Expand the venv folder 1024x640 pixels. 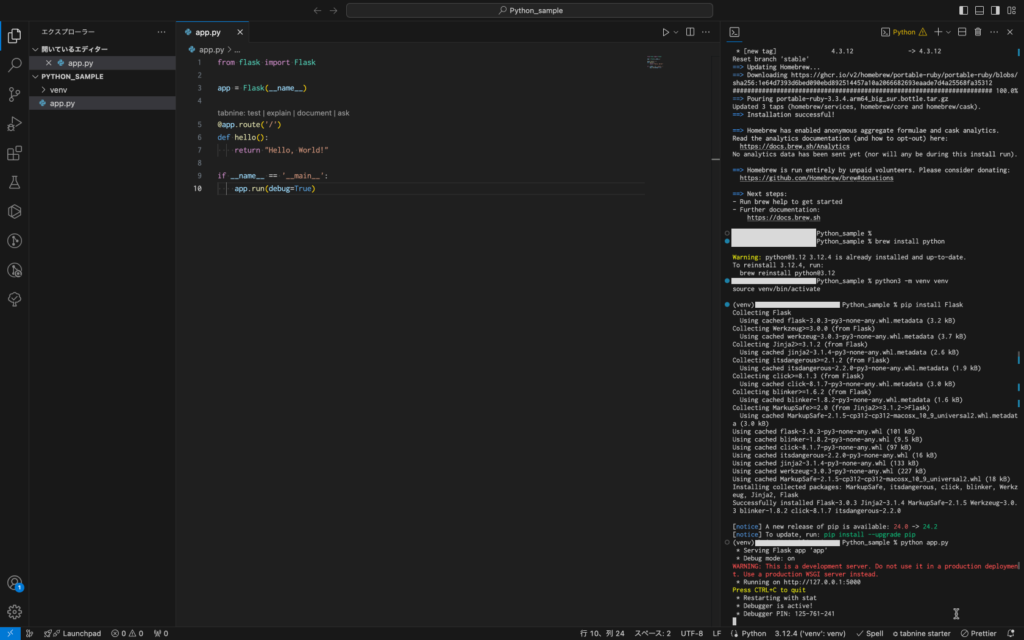tap(58, 90)
